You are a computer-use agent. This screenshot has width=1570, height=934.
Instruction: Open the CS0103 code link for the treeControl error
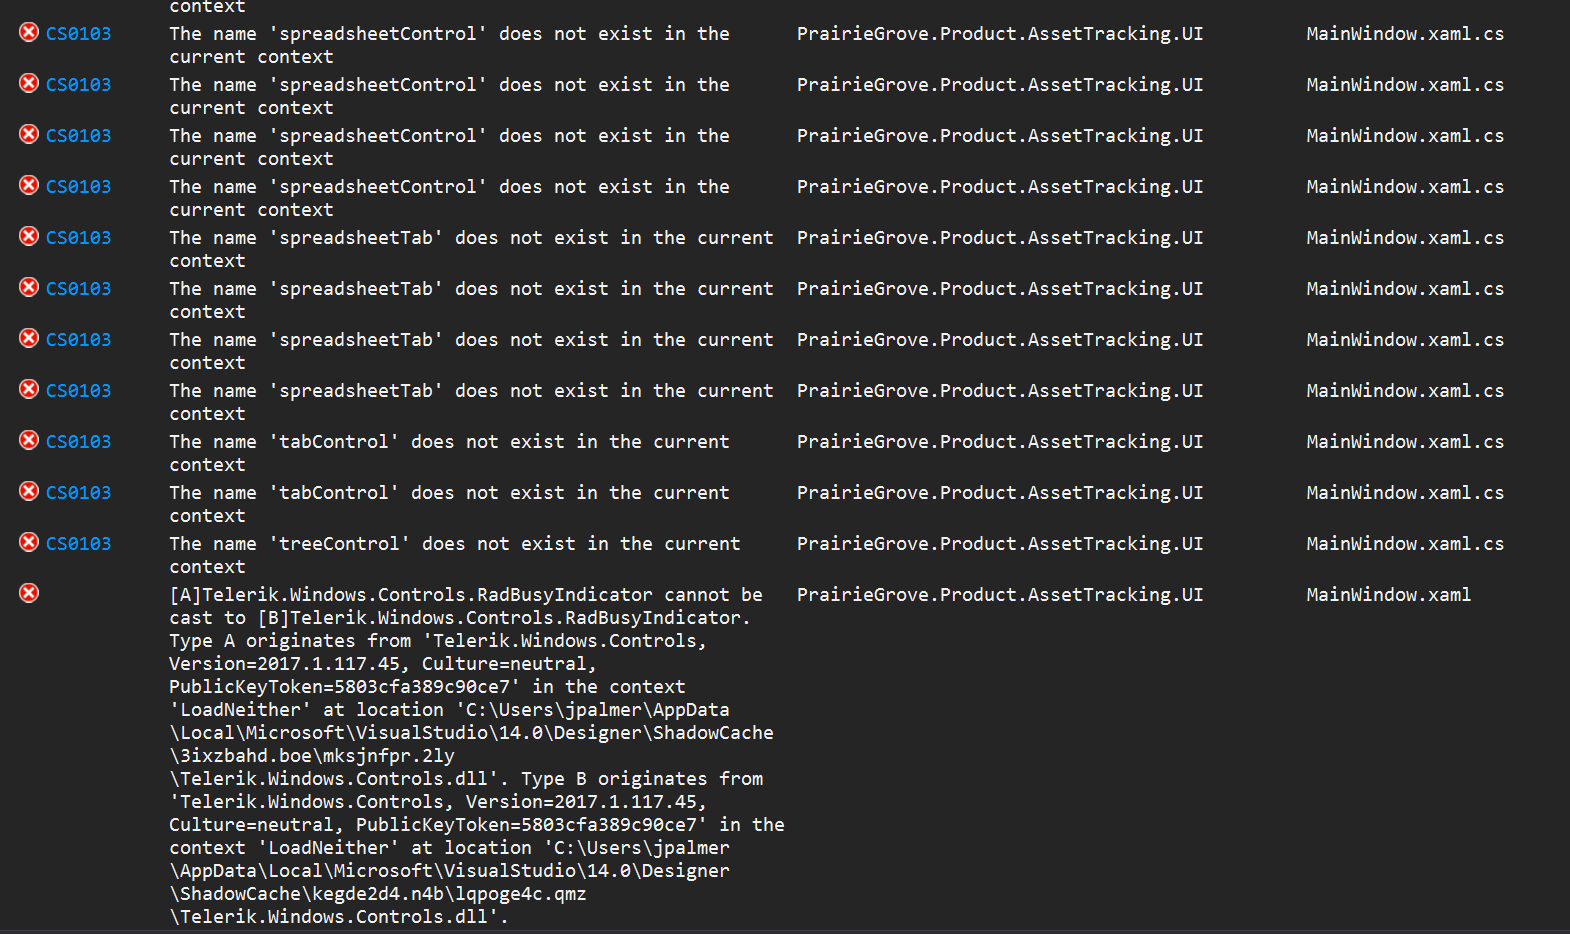(78, 544)
